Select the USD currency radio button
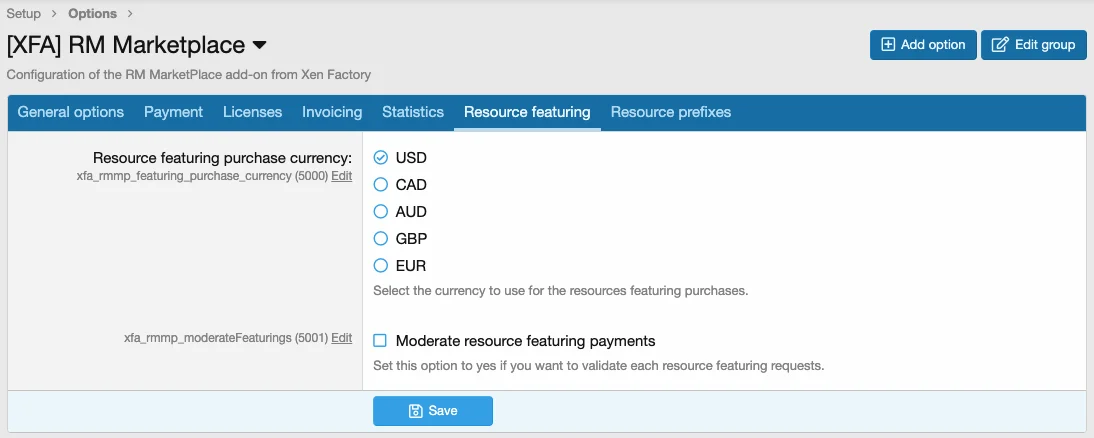The height and width of the screenshot is (438, 1094). click(380, 158)
